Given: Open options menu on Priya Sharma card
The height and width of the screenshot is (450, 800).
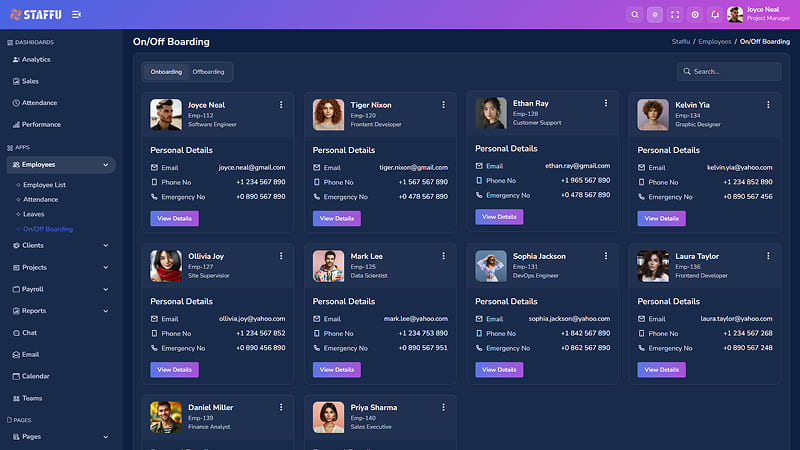Looking at the screenshot, I should [x=443, y=407].
